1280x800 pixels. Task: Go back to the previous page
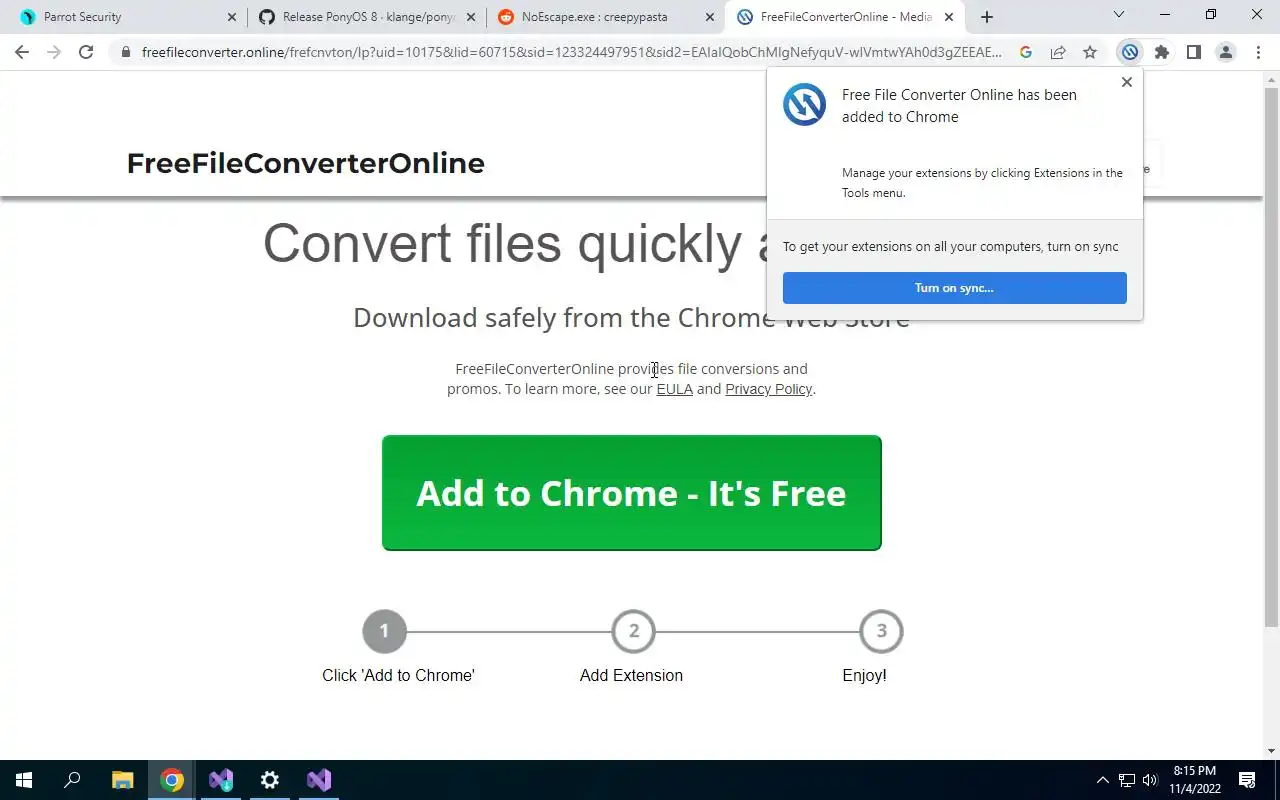click(22, 52)
